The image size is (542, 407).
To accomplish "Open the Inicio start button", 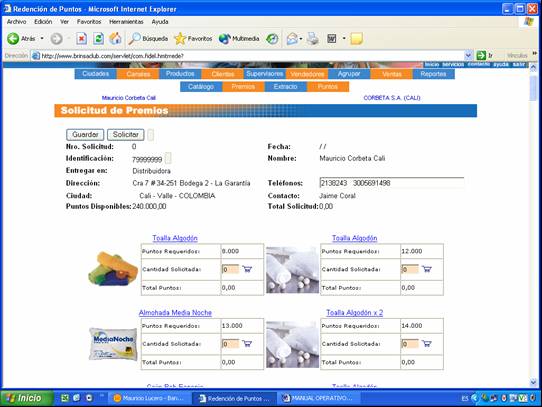I will [x=27, y=398].
